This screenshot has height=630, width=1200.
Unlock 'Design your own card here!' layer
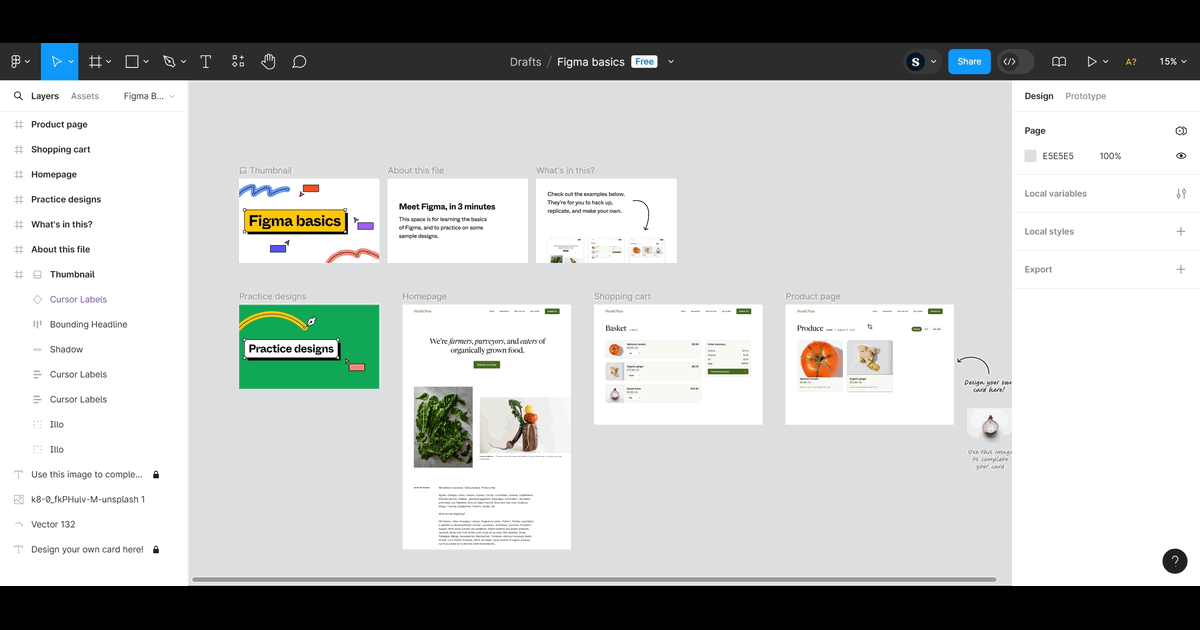[156, 549]
